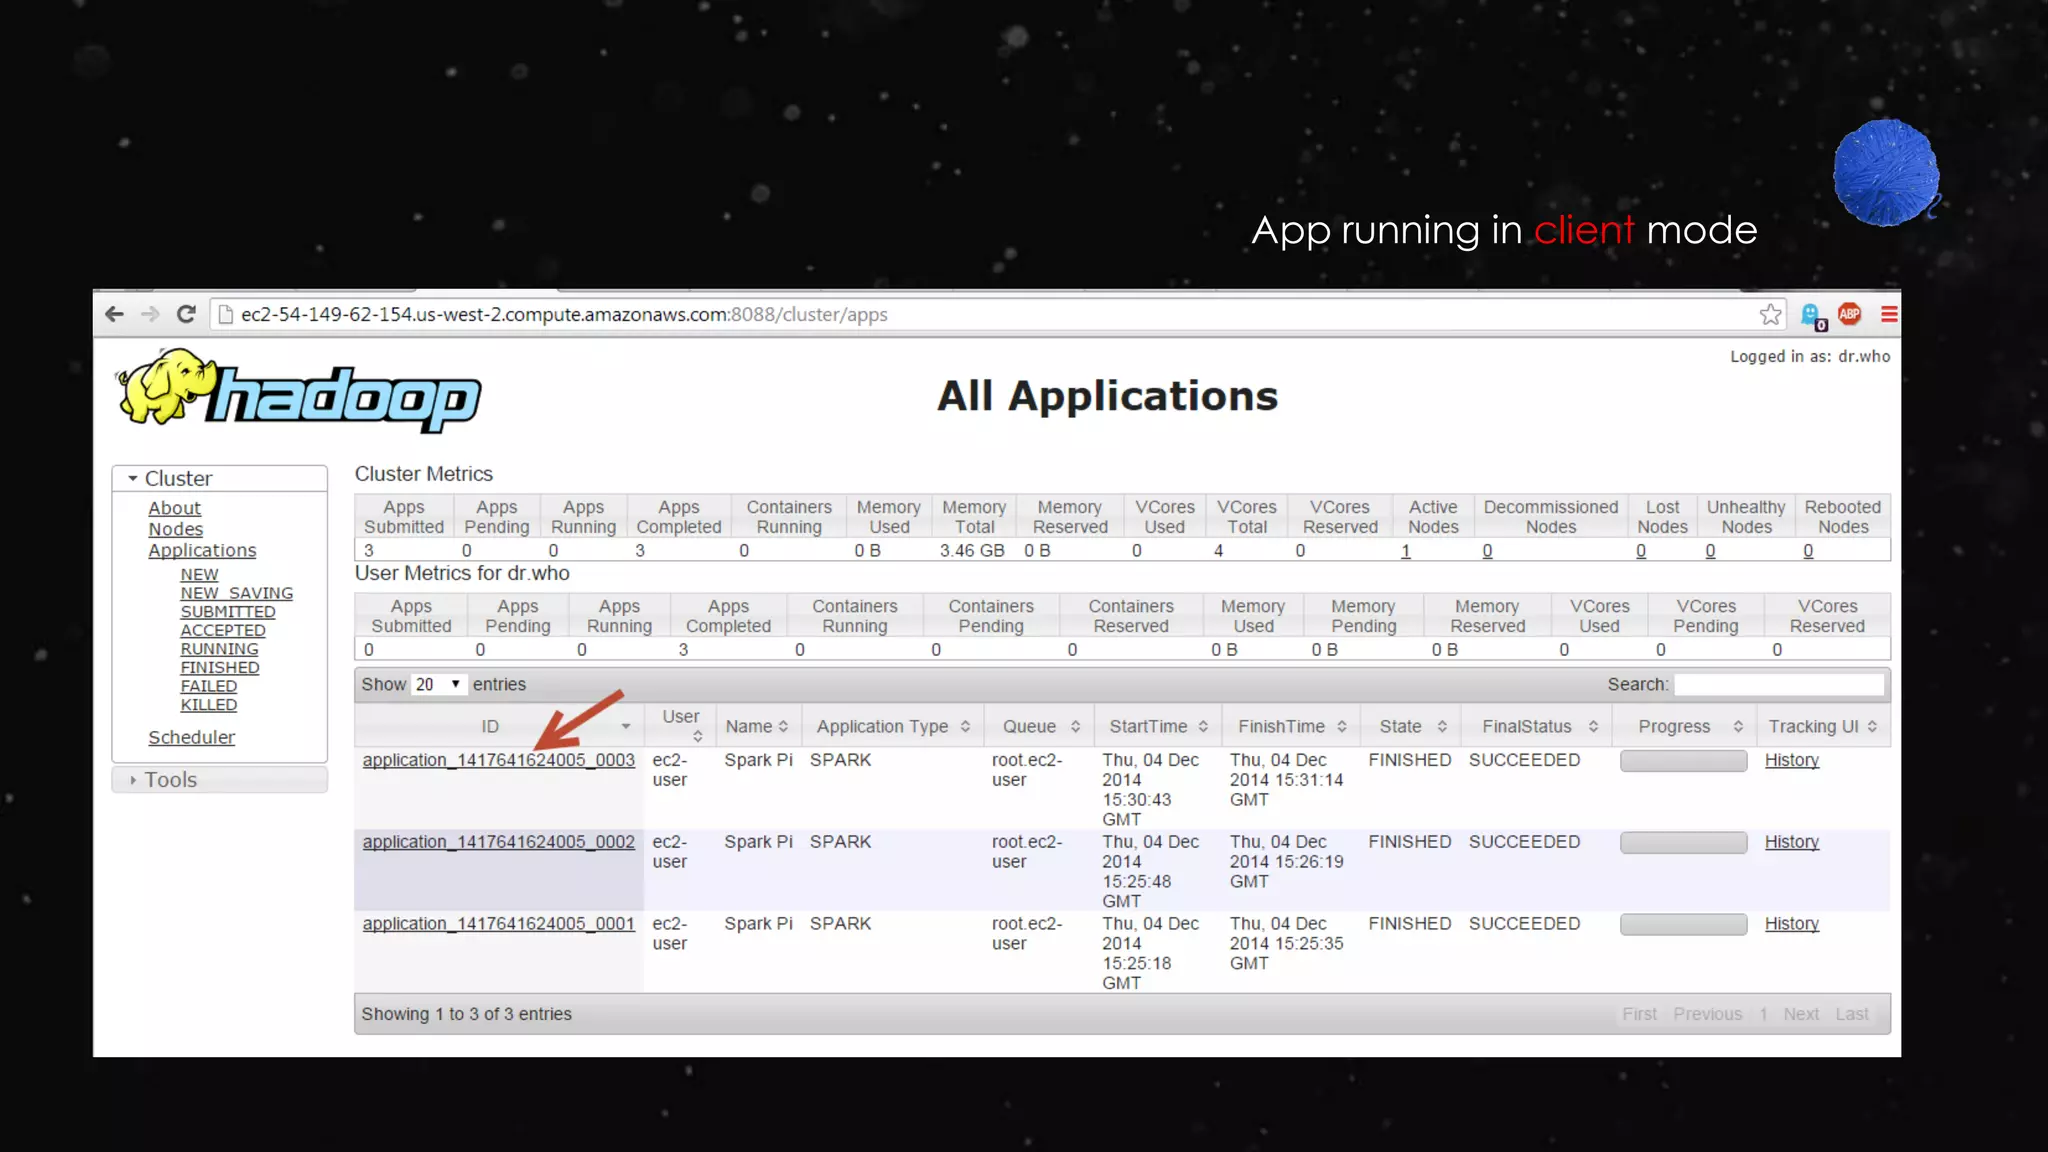Open History for application 0002

tap(1791, 842)
